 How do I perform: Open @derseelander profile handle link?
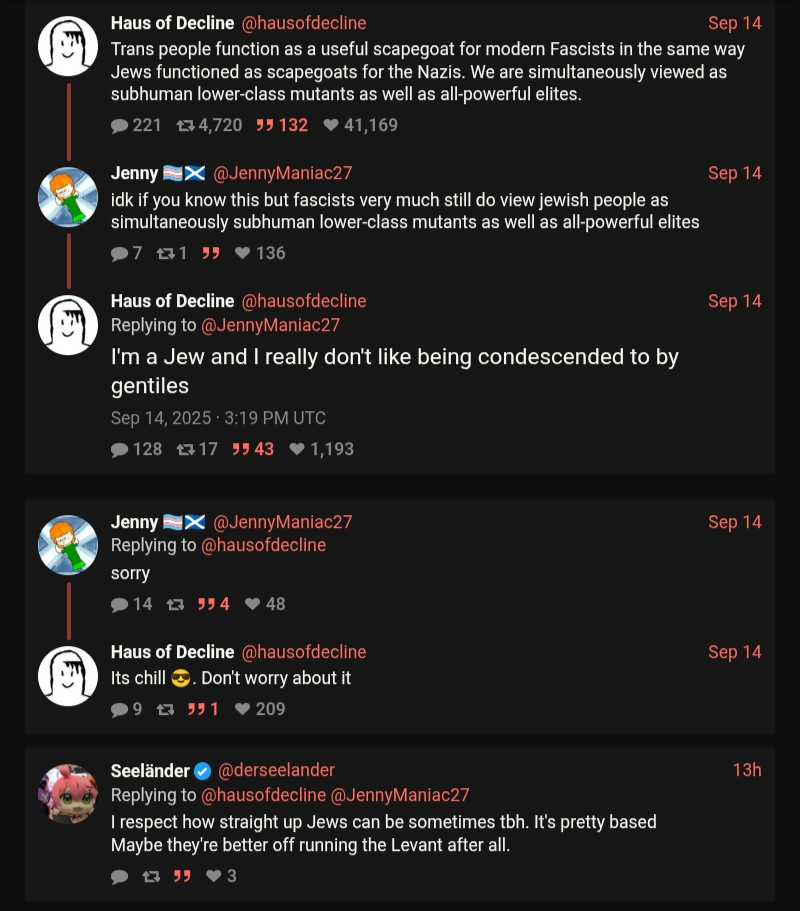[x=276, y=770]
